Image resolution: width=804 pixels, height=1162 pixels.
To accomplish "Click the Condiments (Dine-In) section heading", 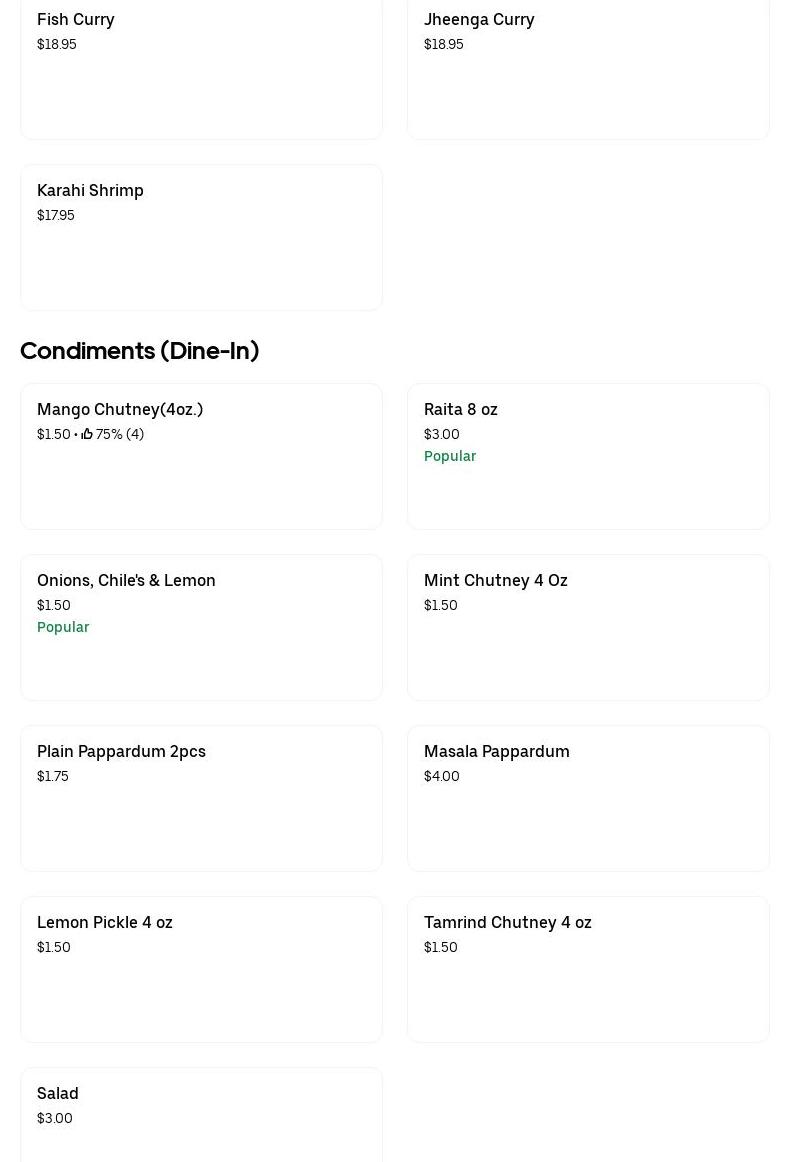I will pos(139,351).
